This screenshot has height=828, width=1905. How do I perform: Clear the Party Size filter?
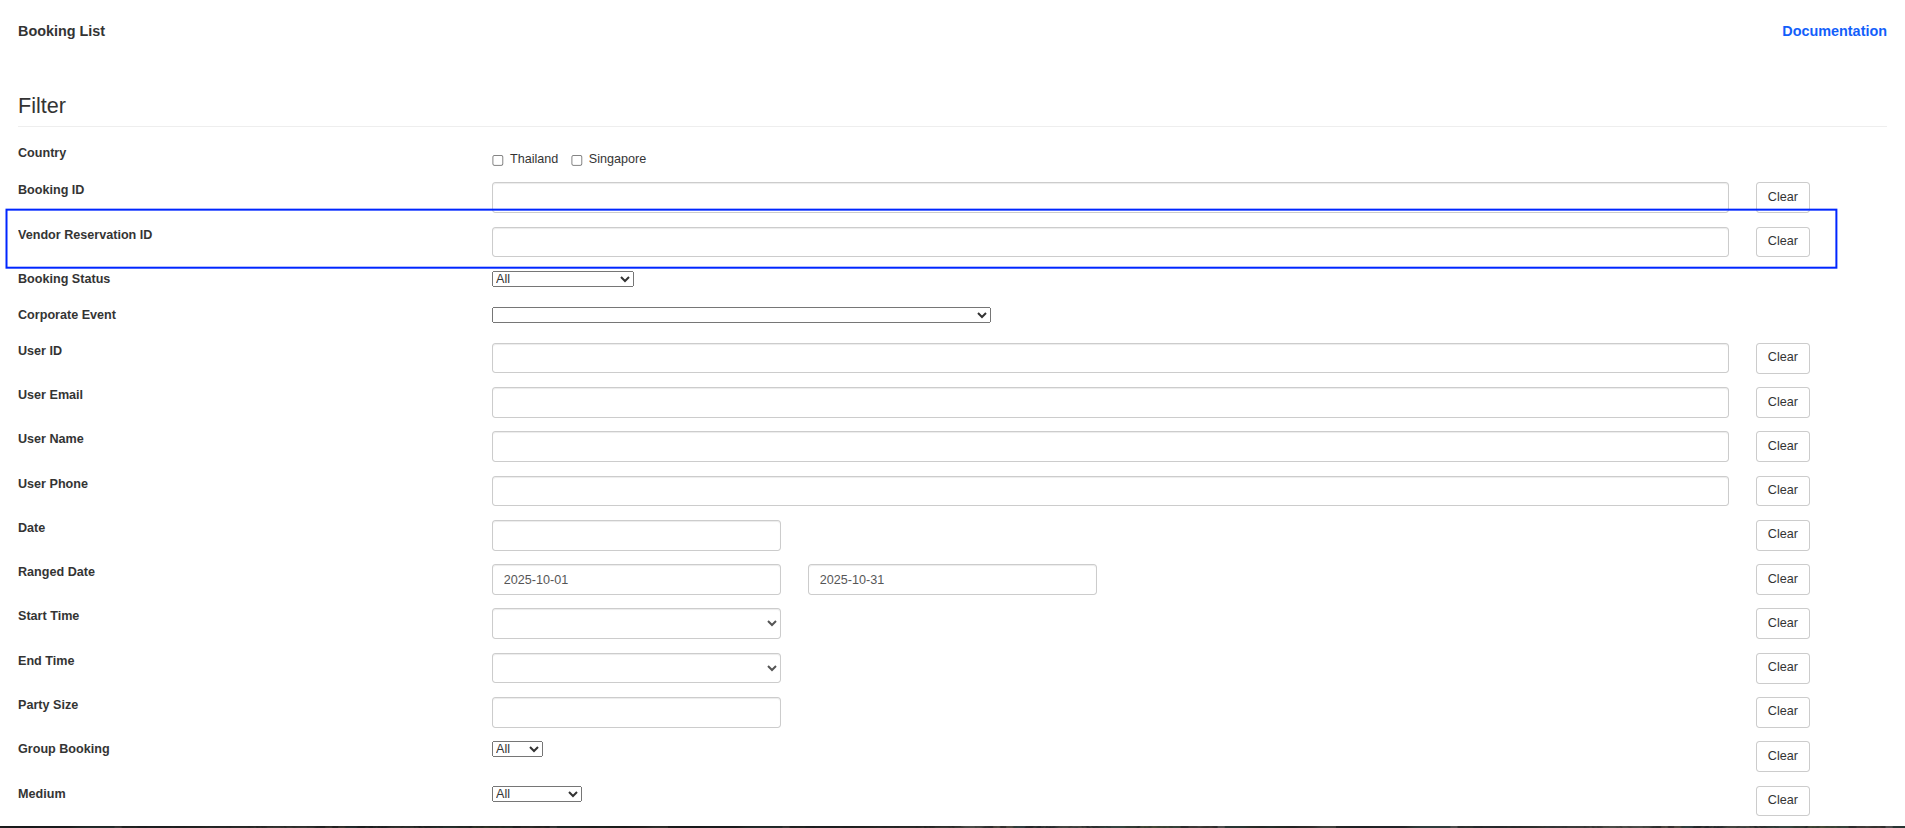click(x=1782, y=711)
